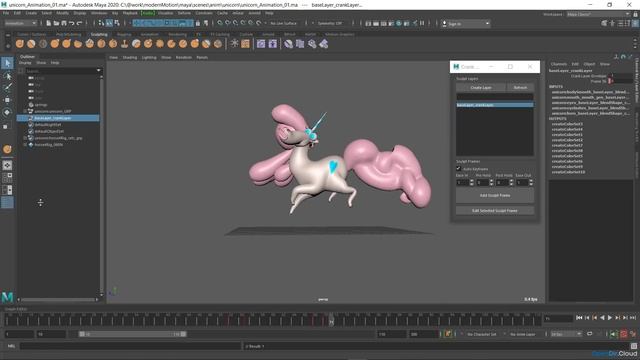Toggle the red Auto Key button on timeline
This screenshot has height=360, width=640.
[624, 334]
